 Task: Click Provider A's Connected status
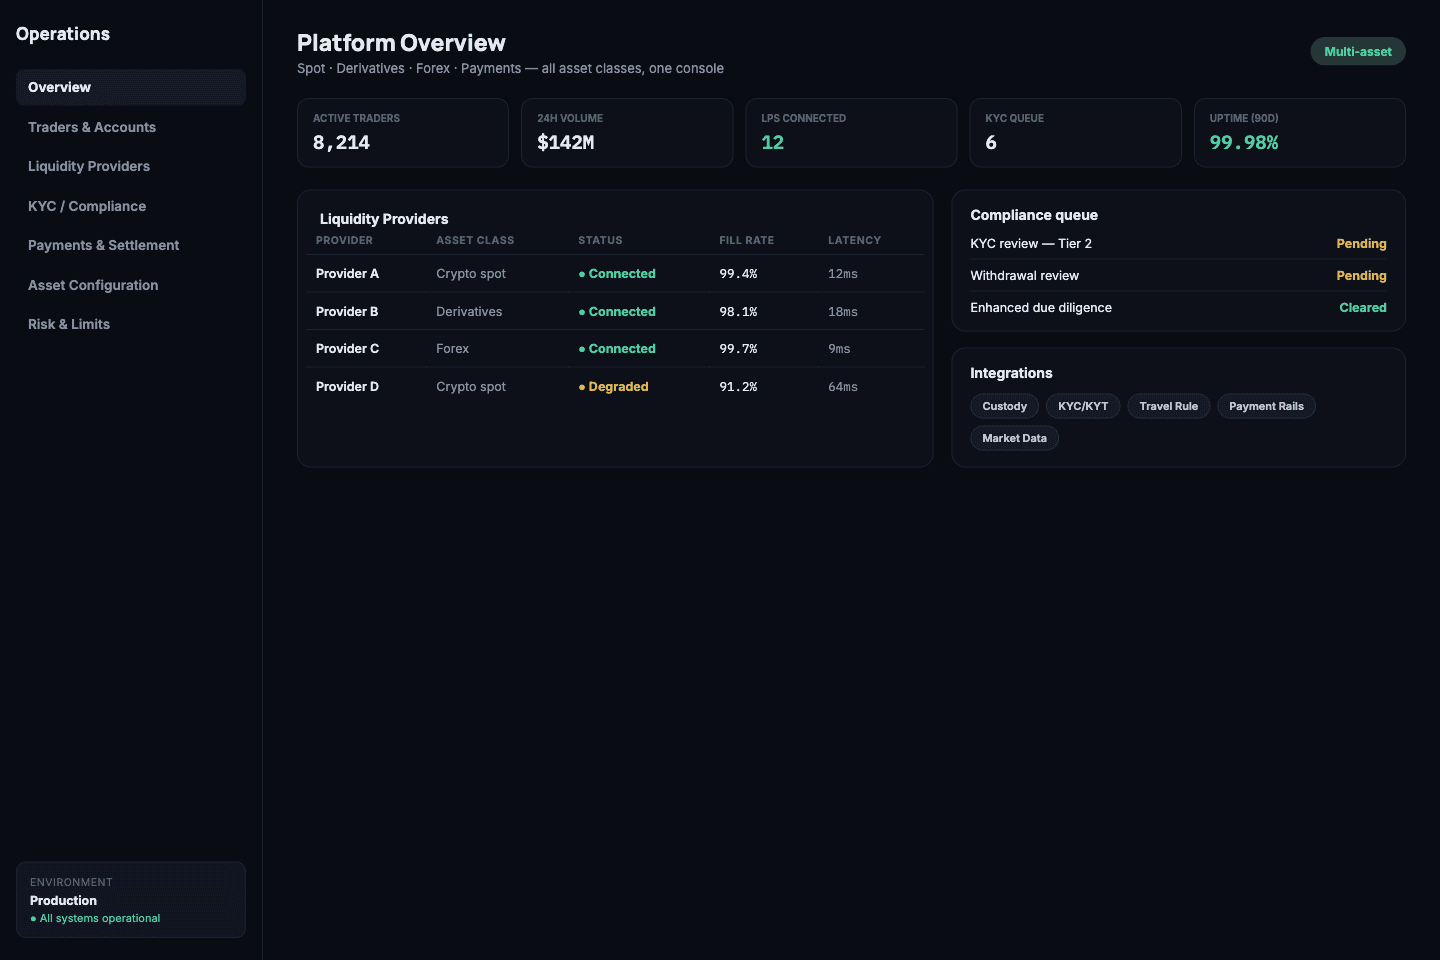pyautogui.click(x=617, y=274)
